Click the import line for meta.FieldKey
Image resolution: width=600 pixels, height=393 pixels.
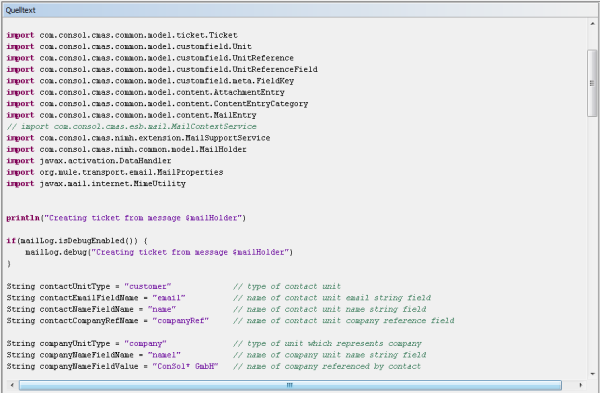[150, 81]
